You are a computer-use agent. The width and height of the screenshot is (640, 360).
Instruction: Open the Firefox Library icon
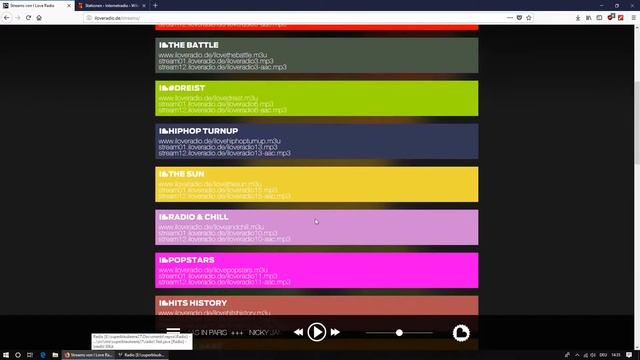coord(589,18)
